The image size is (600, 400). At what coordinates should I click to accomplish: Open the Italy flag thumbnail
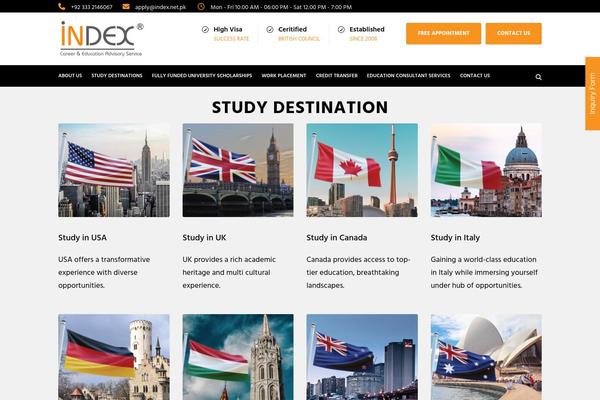486,170
